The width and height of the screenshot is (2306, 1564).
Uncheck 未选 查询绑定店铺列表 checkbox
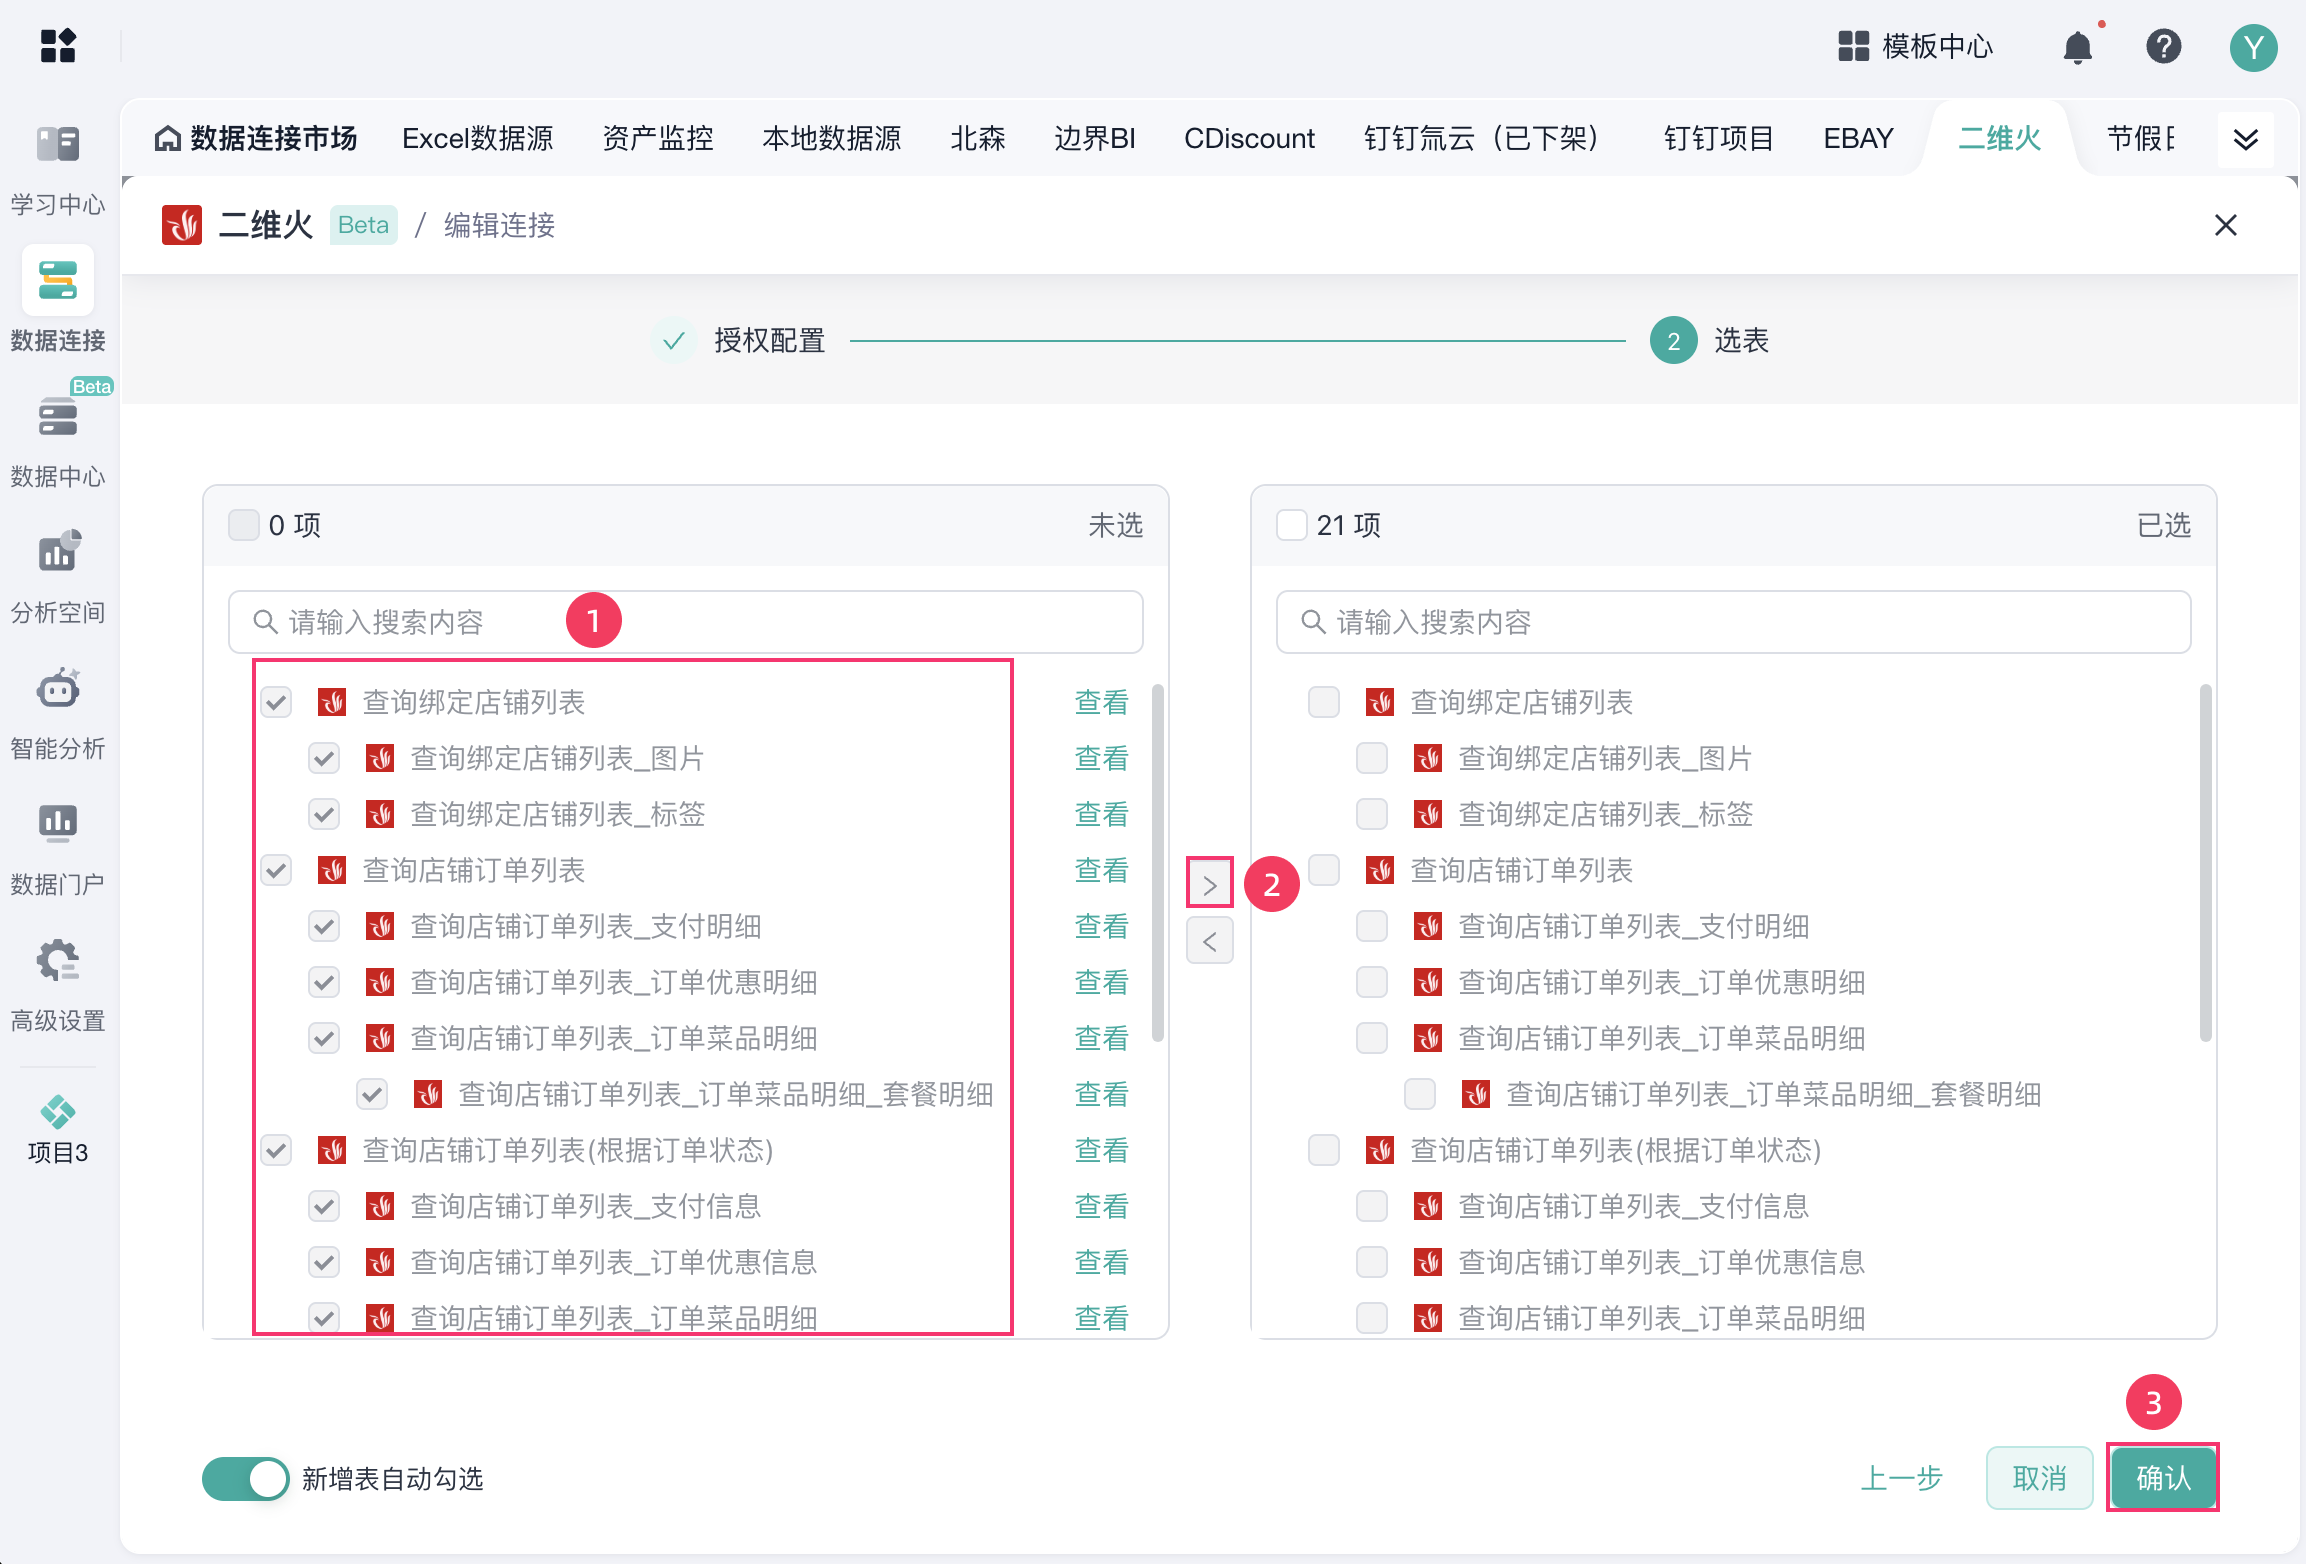point(276,702)
